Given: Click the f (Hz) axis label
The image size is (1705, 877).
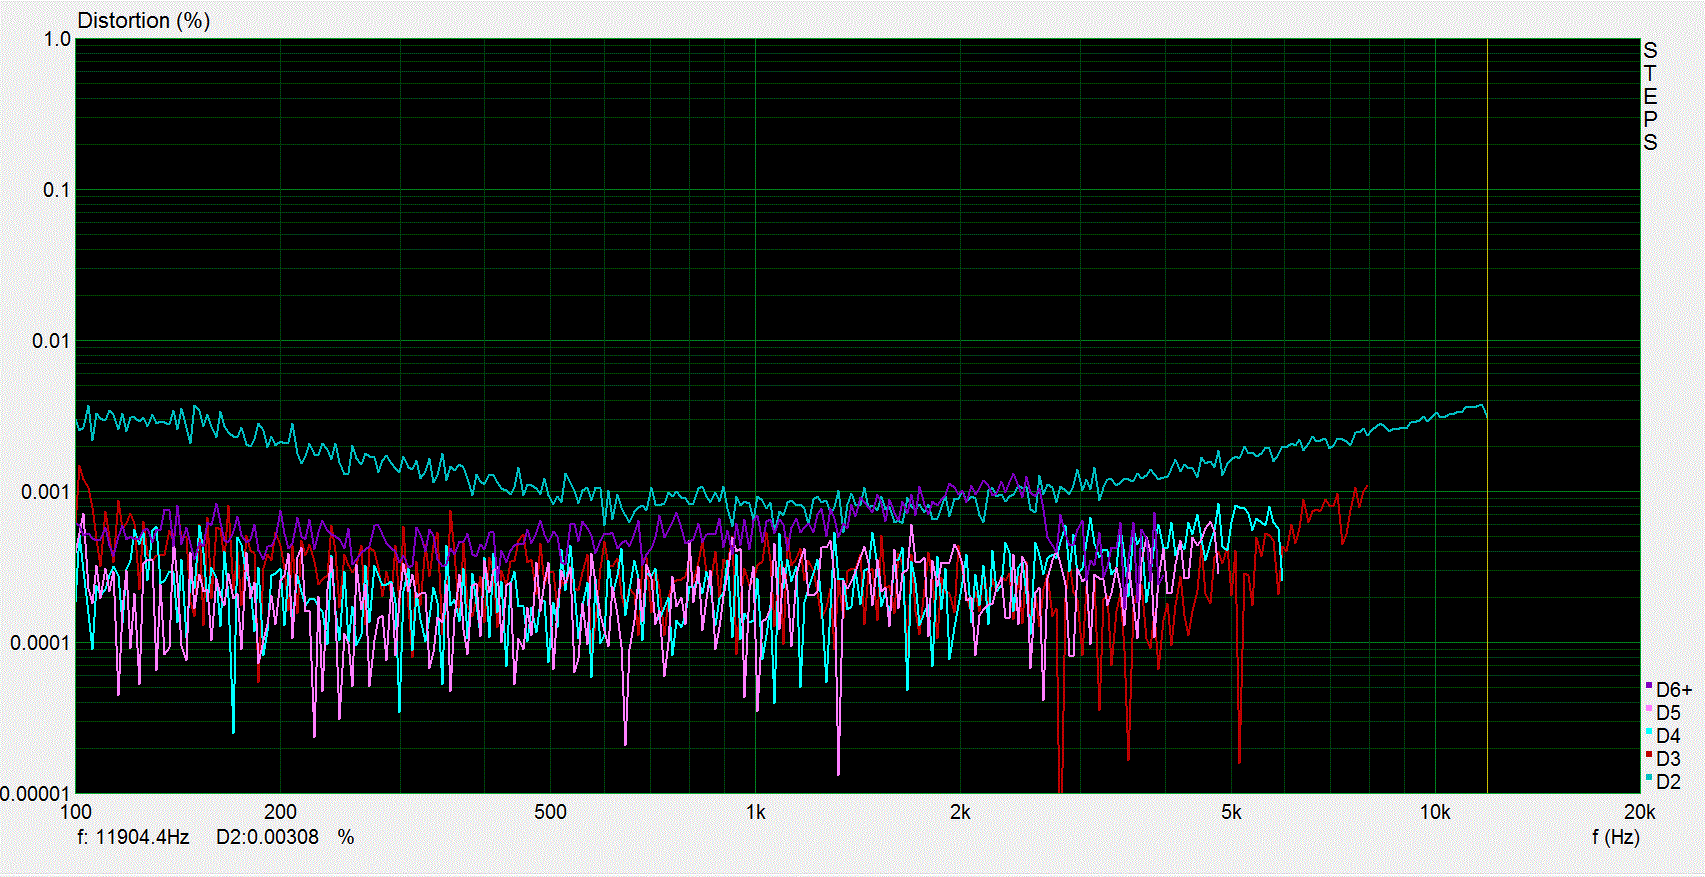Looking at the screenshot, I should coord(1615,837).
